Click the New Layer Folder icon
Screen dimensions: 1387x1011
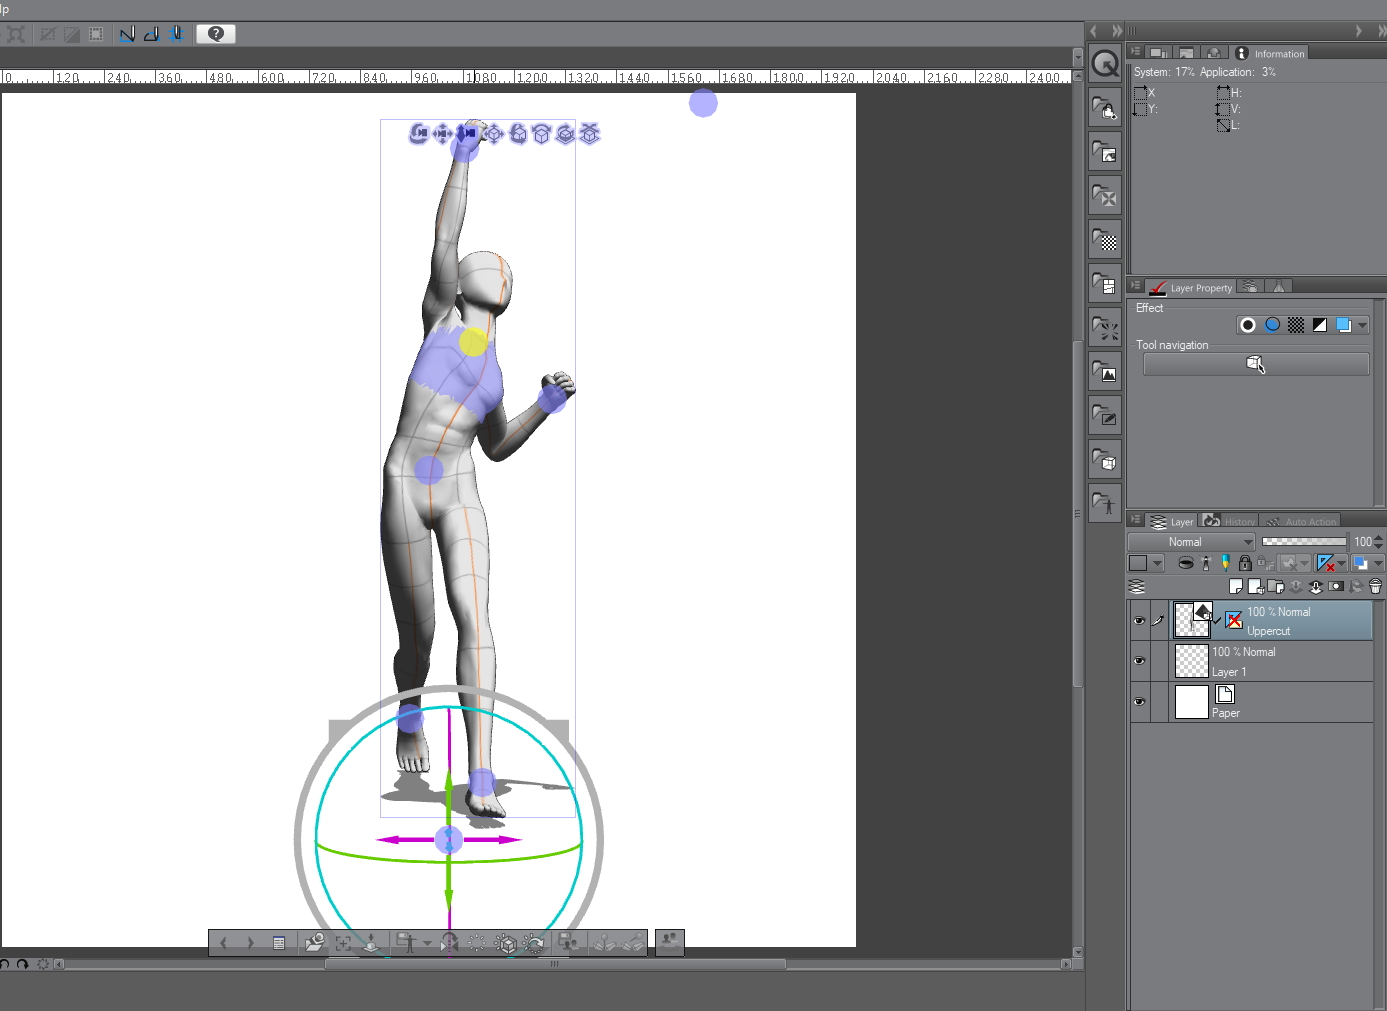(x=1275, y=587)
